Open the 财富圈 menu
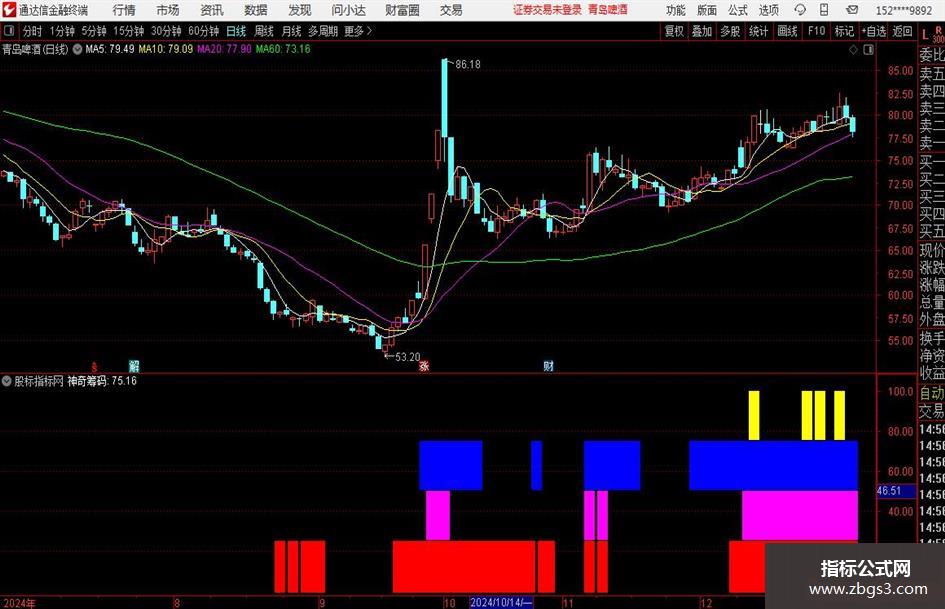The width and height of the screenshot is (945, 609). pos(402,10)
